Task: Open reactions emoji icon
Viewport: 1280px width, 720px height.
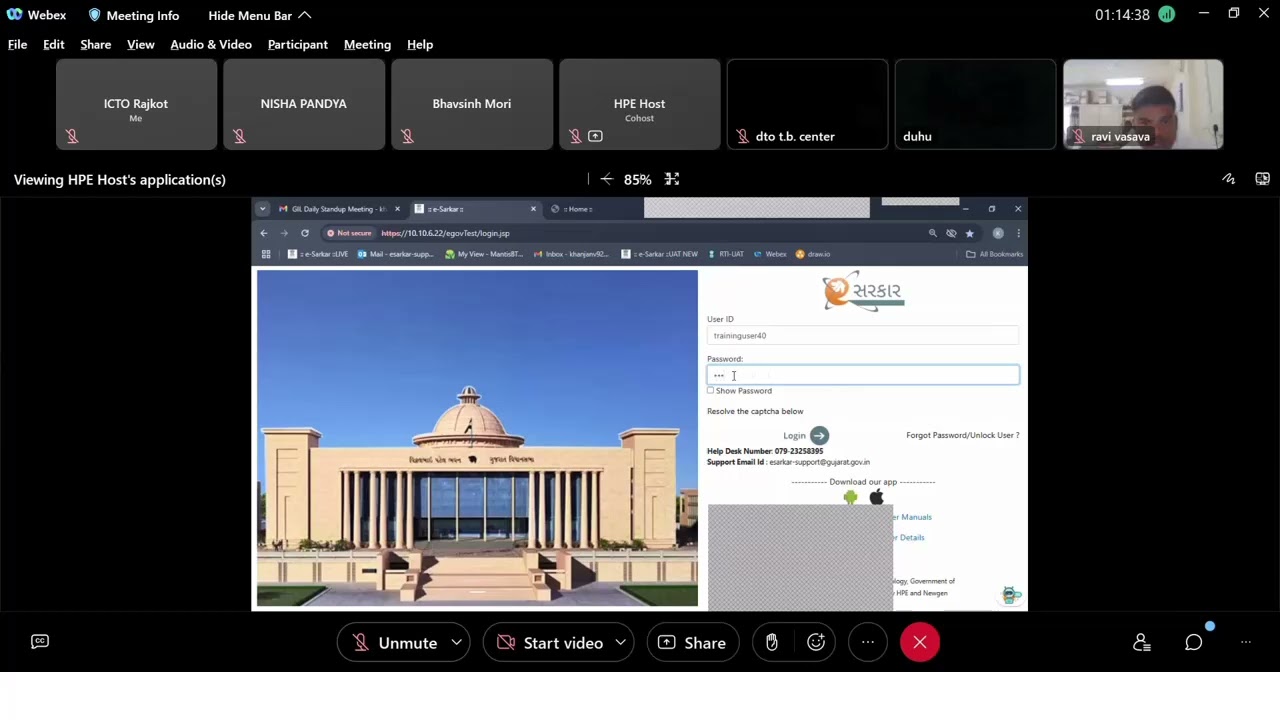Action: click(x=816, y=642)
